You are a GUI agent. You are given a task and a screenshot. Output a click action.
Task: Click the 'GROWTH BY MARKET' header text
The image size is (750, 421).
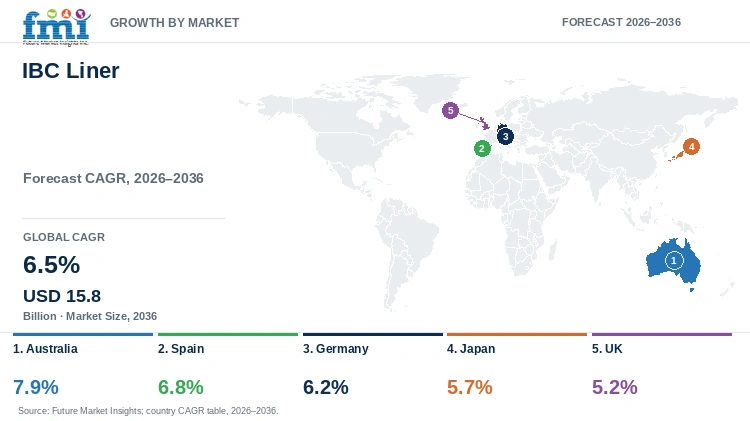pyautogui.click(x=174, y=22)
